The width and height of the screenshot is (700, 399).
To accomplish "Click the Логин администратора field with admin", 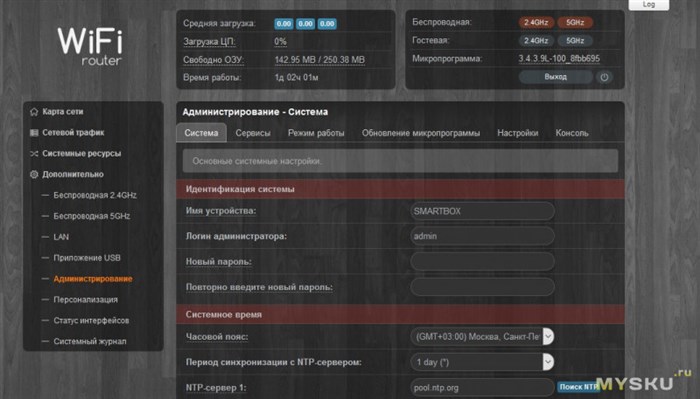I will (482, 236).
